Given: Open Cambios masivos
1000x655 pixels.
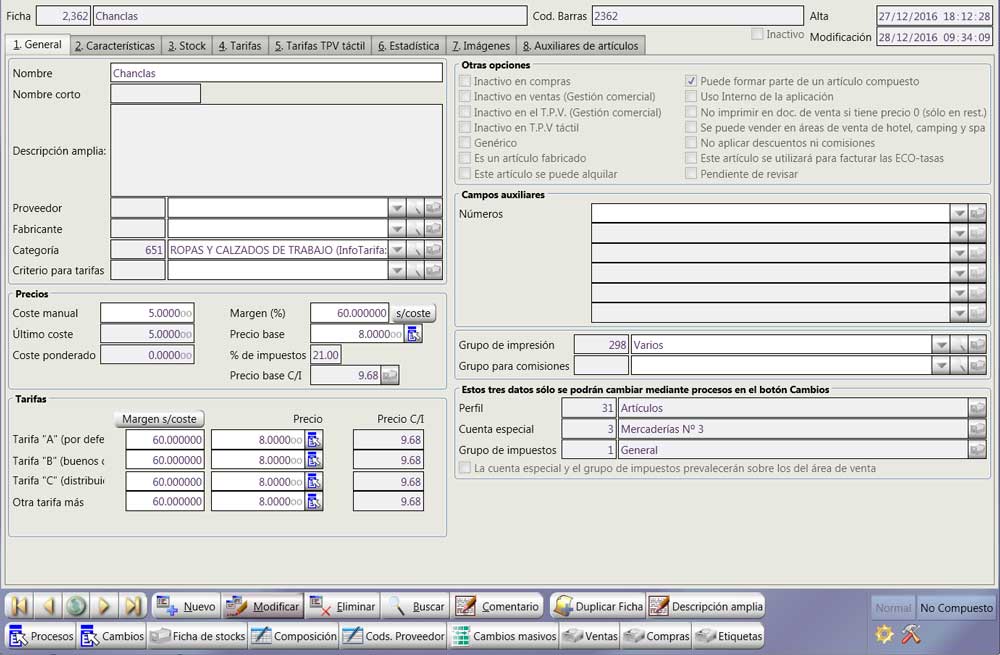Looking at the screenshot, I should (504, 636).
